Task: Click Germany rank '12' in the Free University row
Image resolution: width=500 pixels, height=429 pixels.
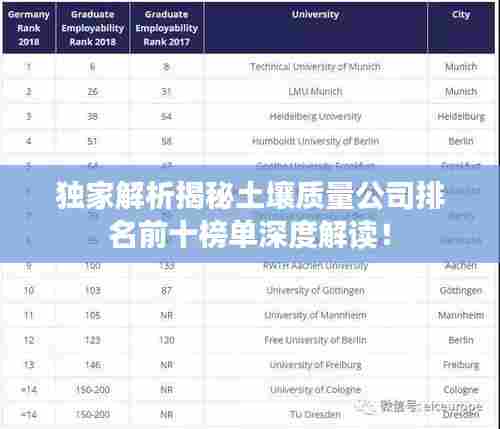Action: coord(29,340)
